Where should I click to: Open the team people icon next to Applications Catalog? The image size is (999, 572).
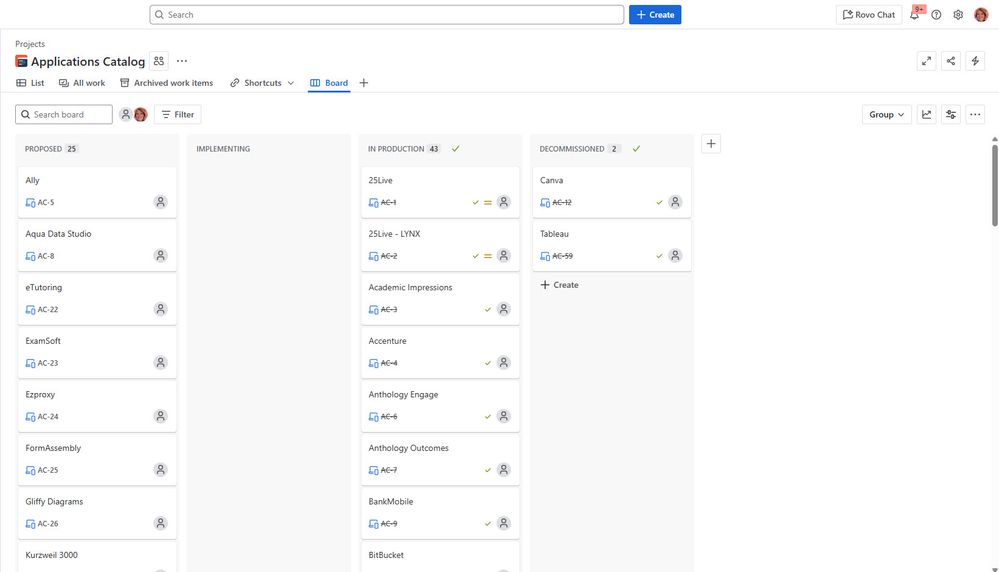click(x=159, y=61)
